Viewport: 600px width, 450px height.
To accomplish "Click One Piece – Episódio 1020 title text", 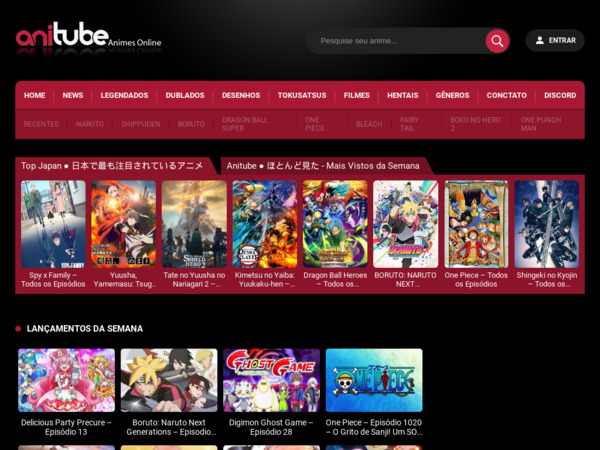I will (374, 427).
